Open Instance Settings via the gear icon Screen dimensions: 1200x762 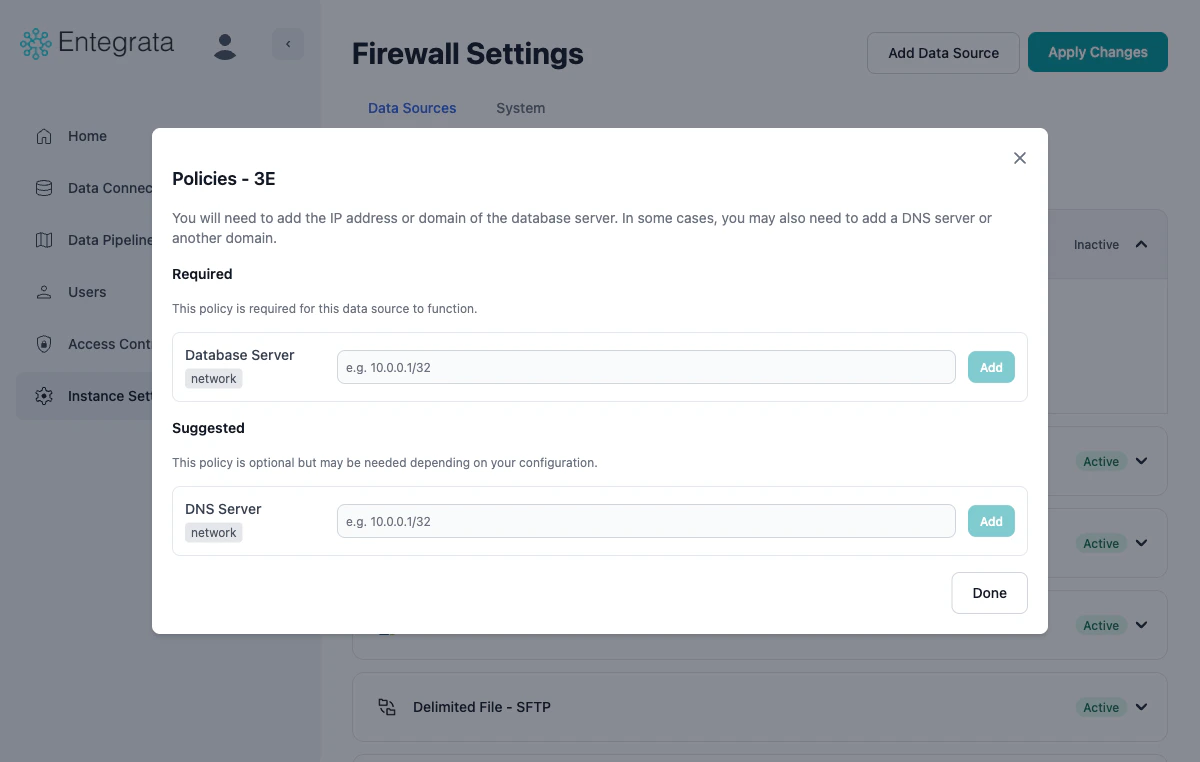point(44,396)
